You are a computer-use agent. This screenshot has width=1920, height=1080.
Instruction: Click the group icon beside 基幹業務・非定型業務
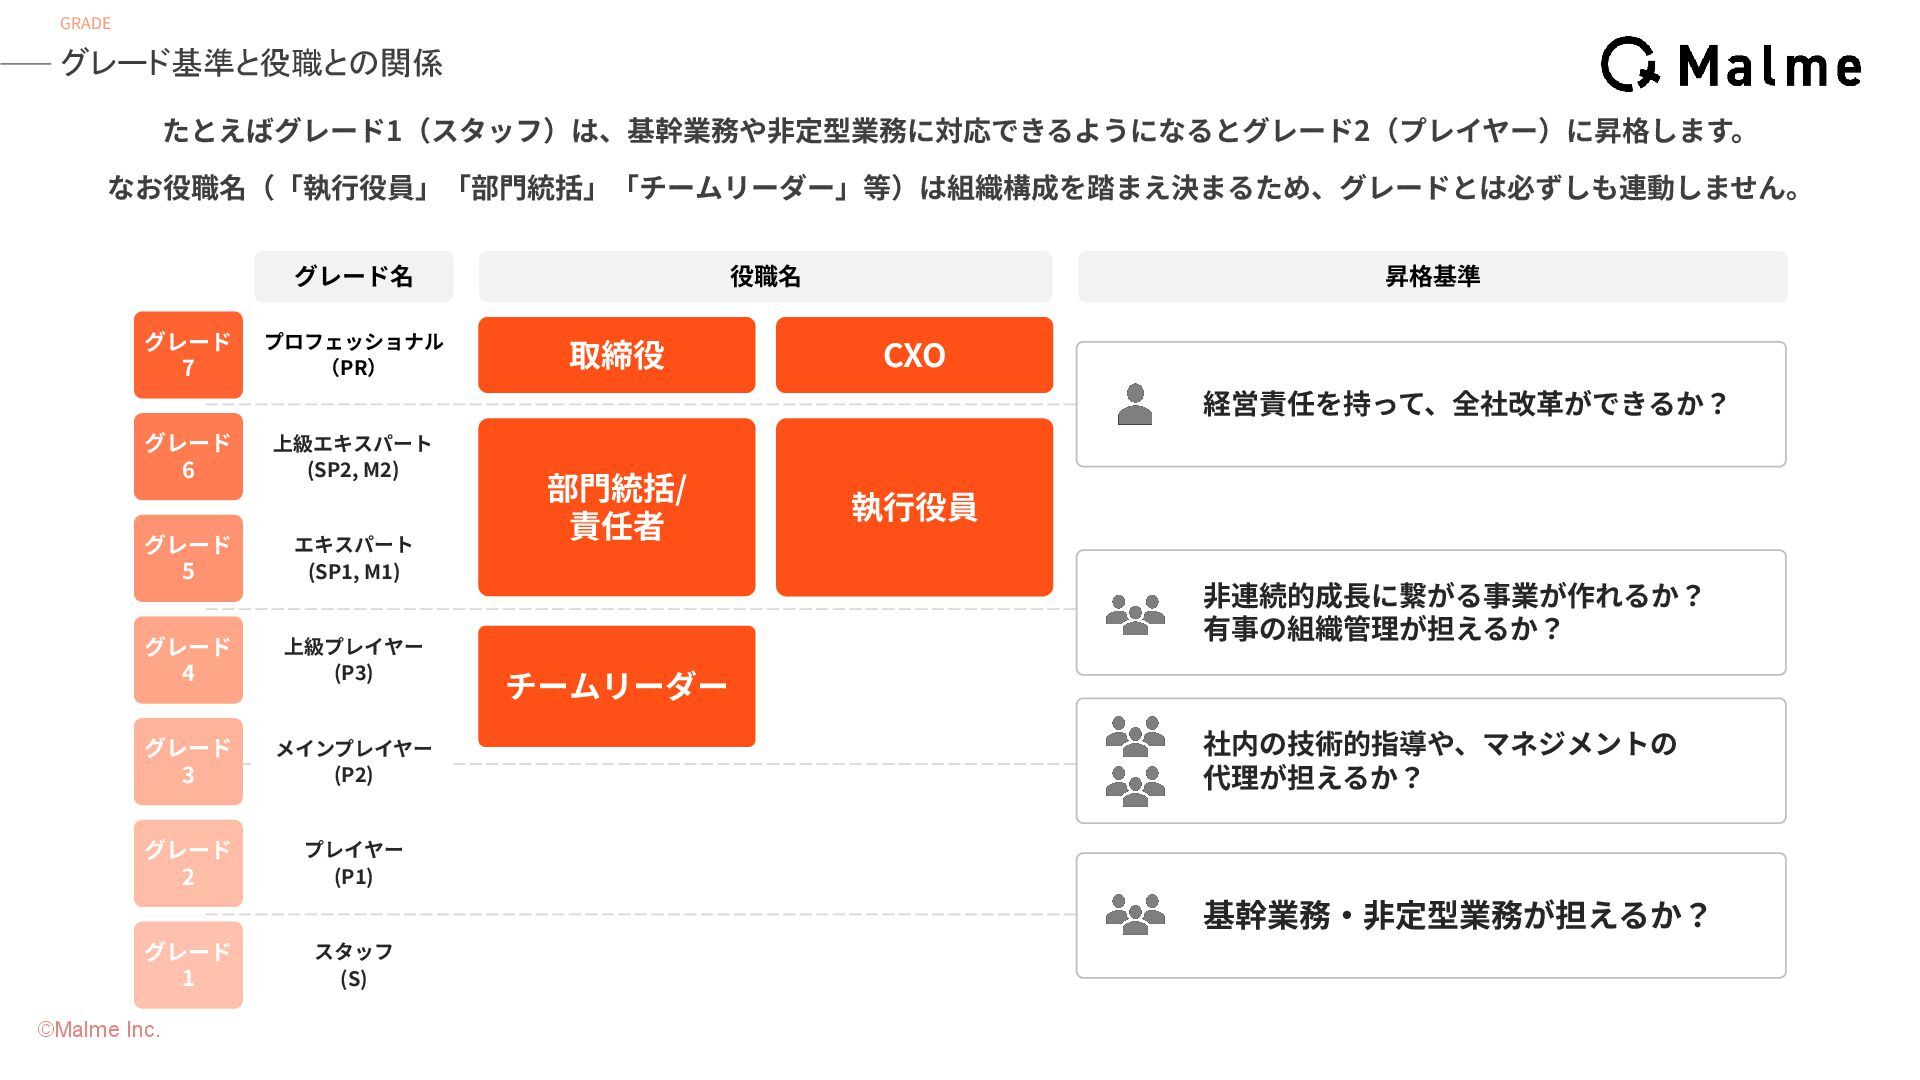click(x=1135, y=914)
